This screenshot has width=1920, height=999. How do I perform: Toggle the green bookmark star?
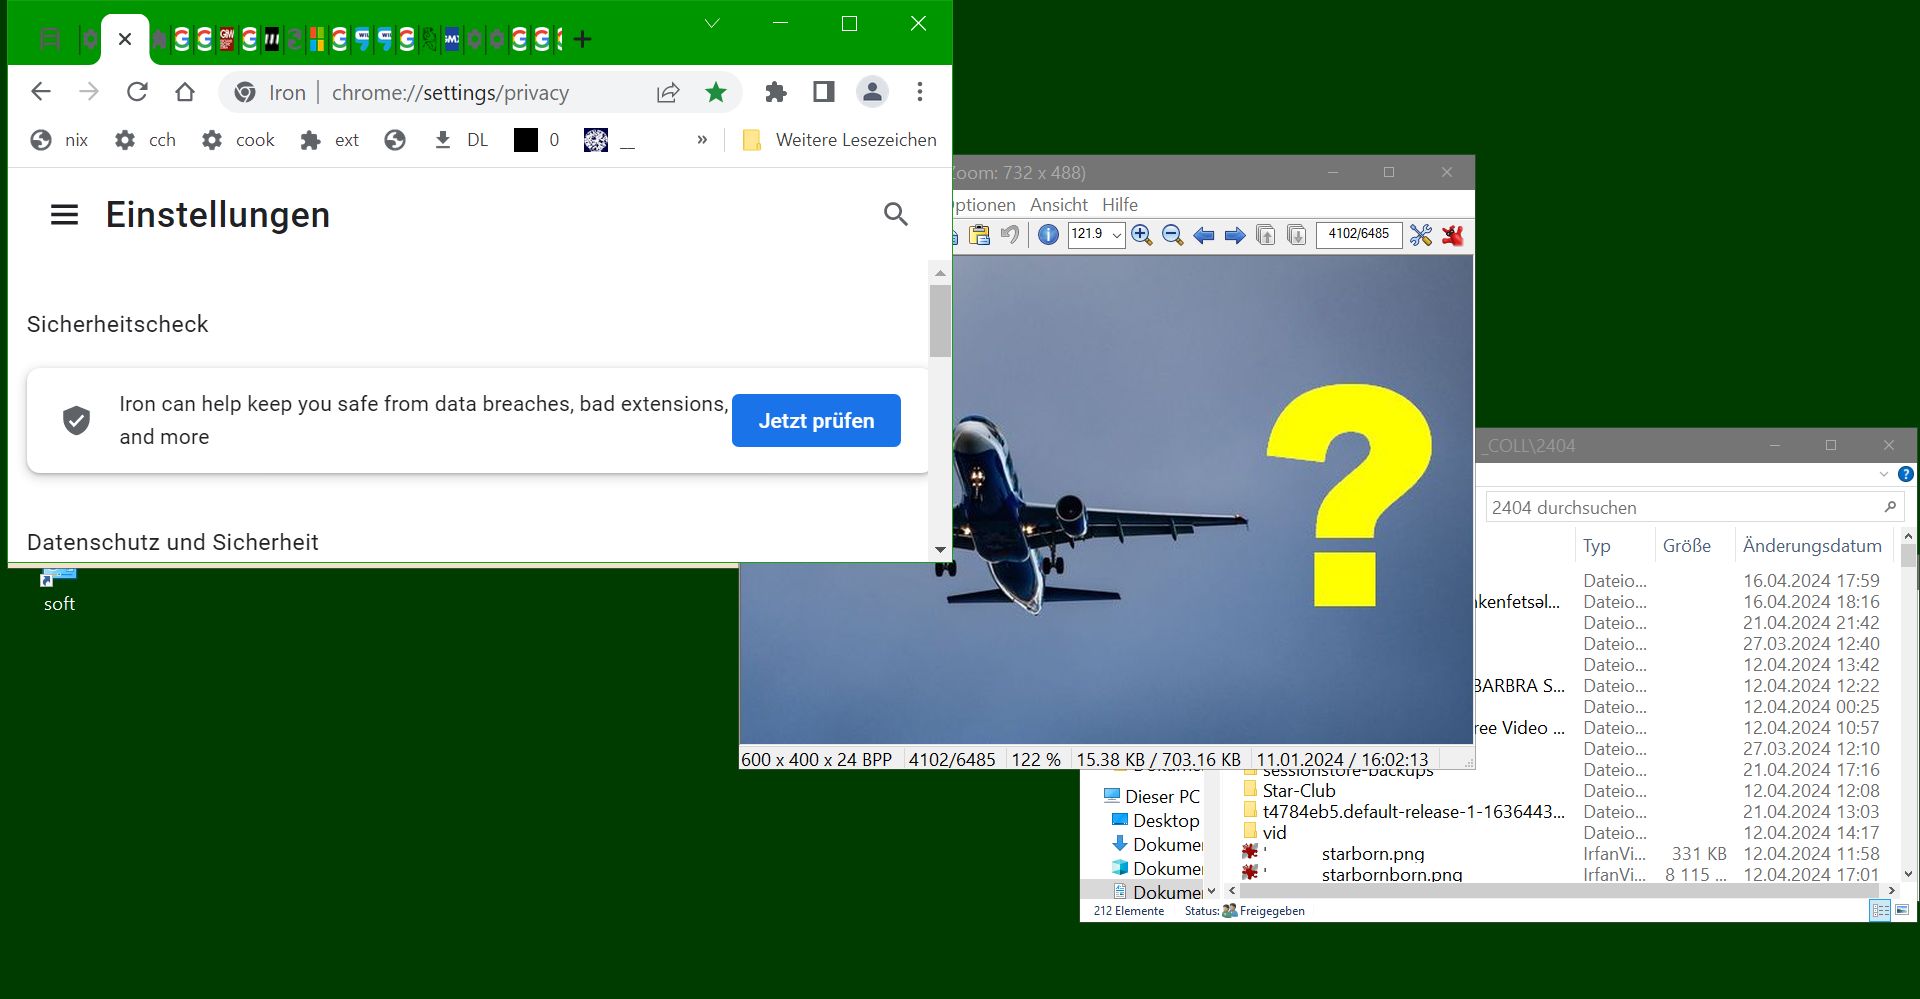[716, 93]
